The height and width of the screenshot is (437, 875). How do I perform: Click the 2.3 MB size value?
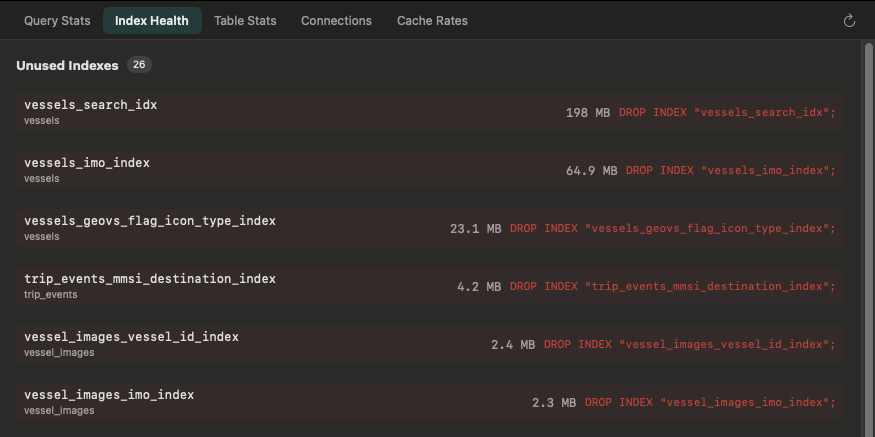click(x=554, y=403)
